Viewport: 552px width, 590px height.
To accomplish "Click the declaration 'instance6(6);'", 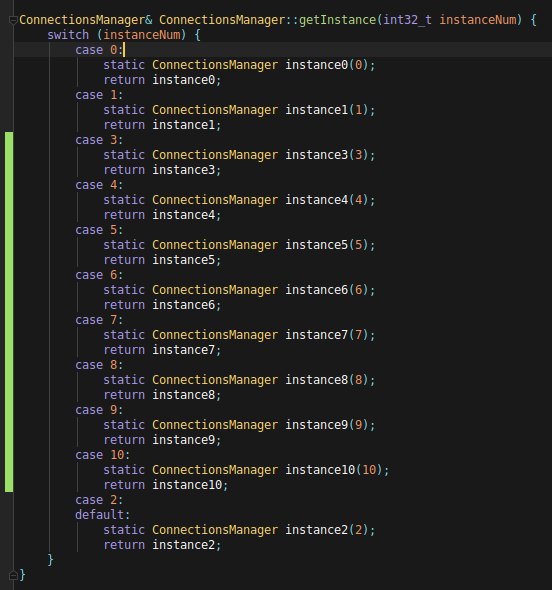I will point(330,290).
